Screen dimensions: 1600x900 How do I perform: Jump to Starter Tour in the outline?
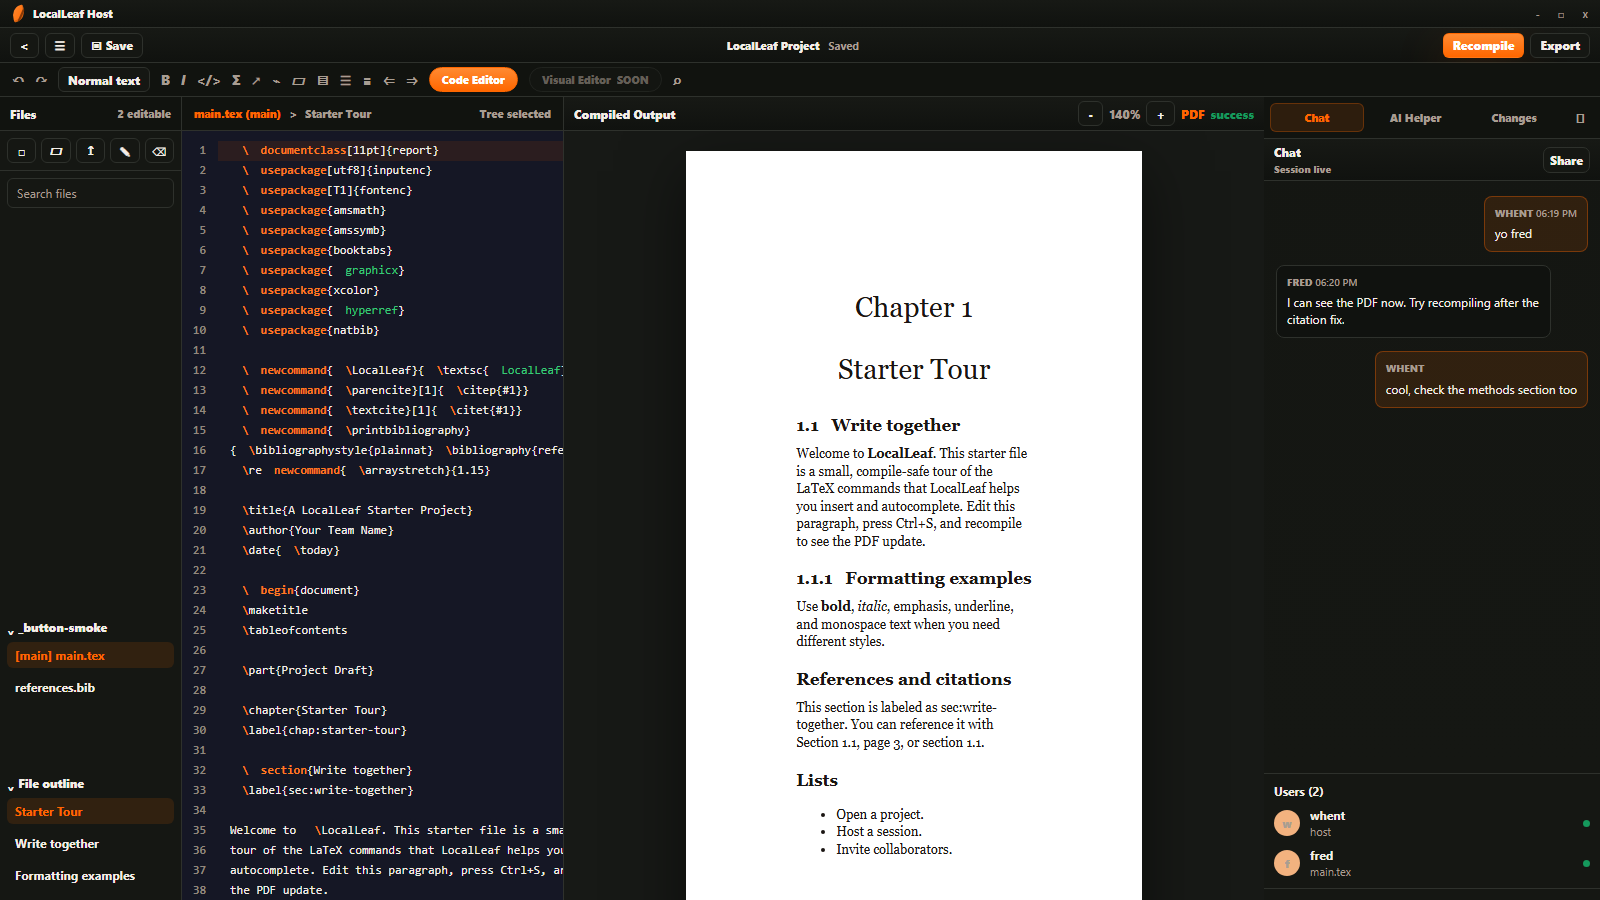pyautogui.click(x=90, y=812)
